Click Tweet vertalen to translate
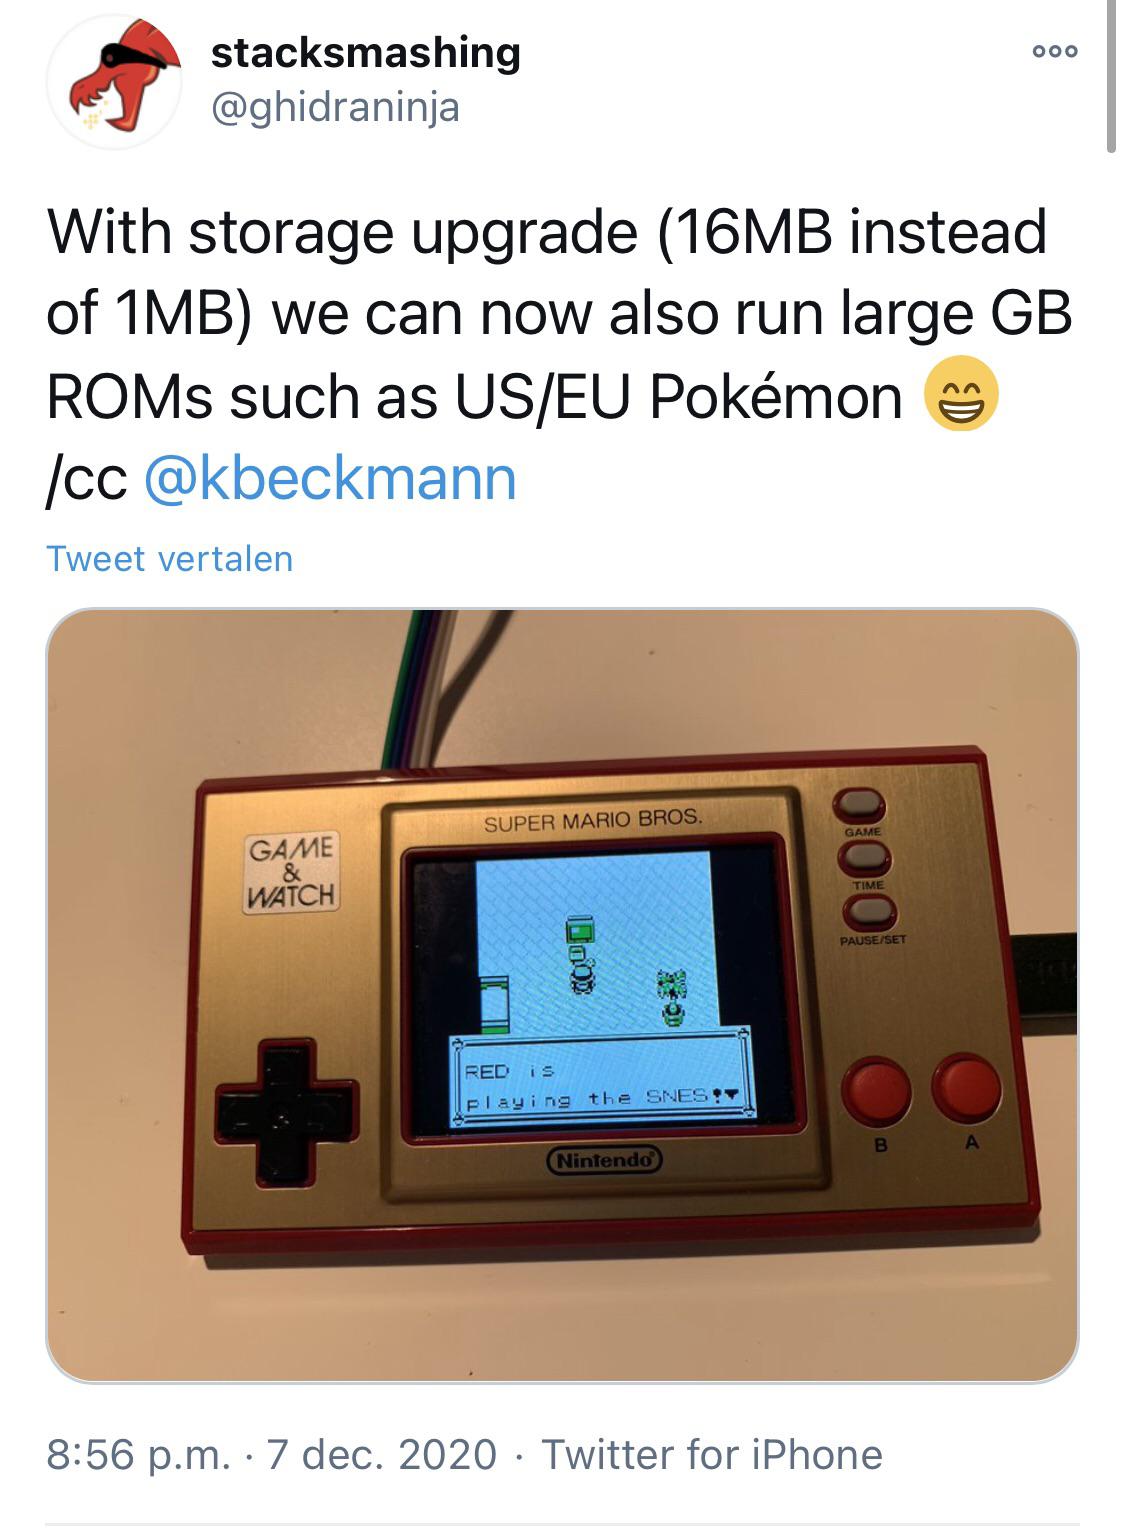 pos(170,558)
